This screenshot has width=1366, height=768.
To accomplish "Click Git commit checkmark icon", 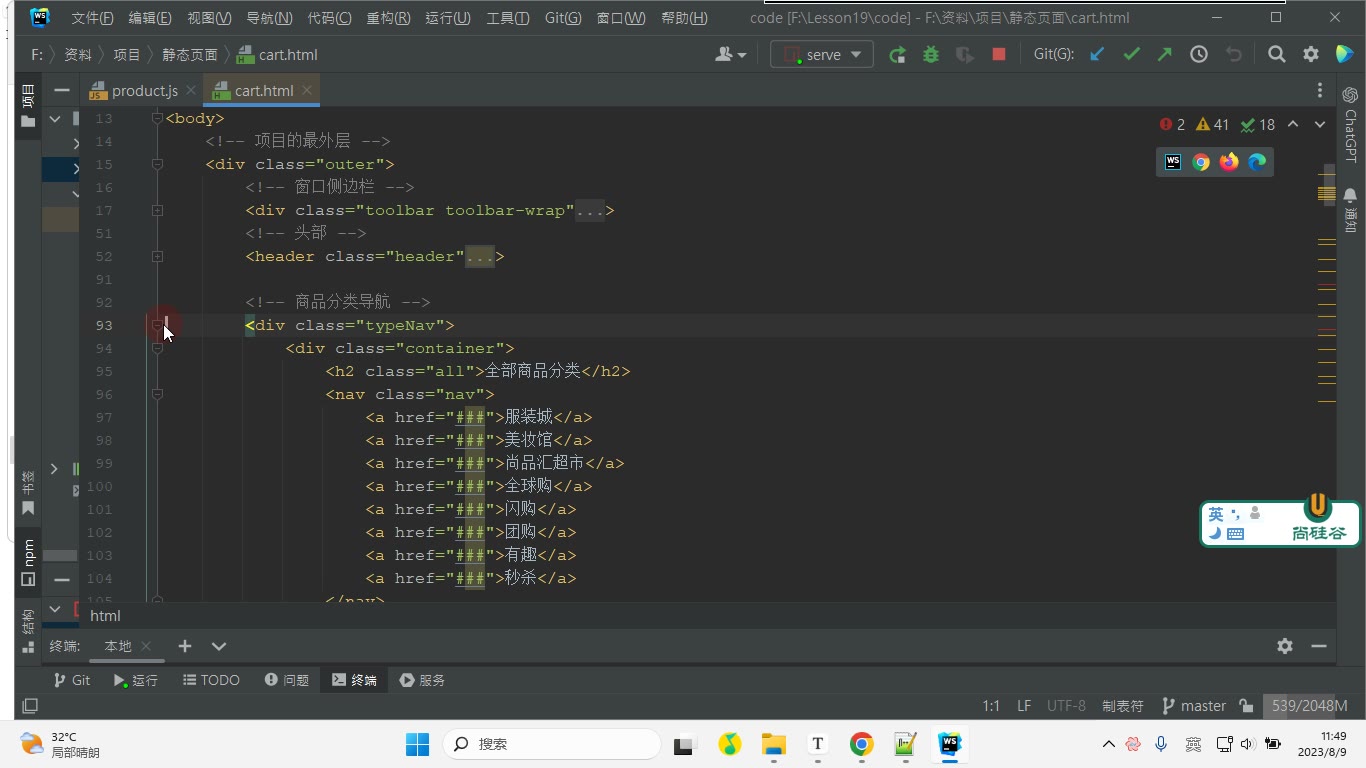I will pos(1131,55).
